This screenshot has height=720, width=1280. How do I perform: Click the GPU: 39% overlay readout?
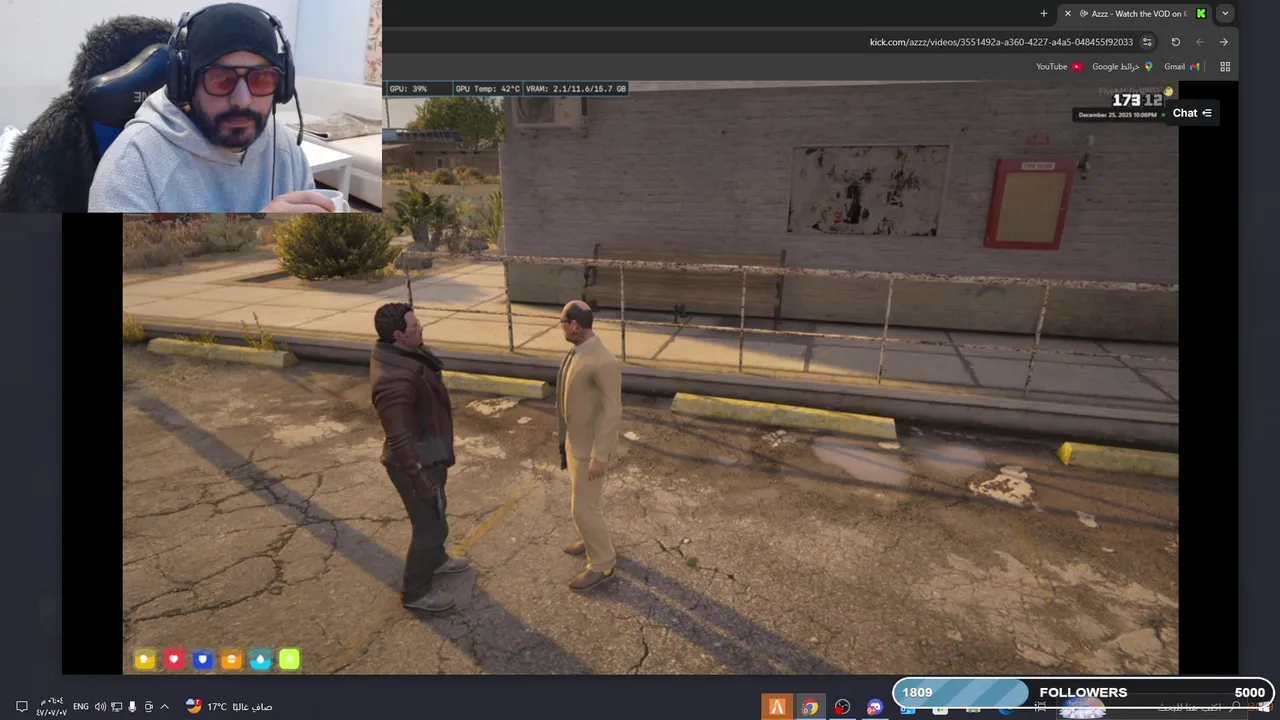(408, 89)
